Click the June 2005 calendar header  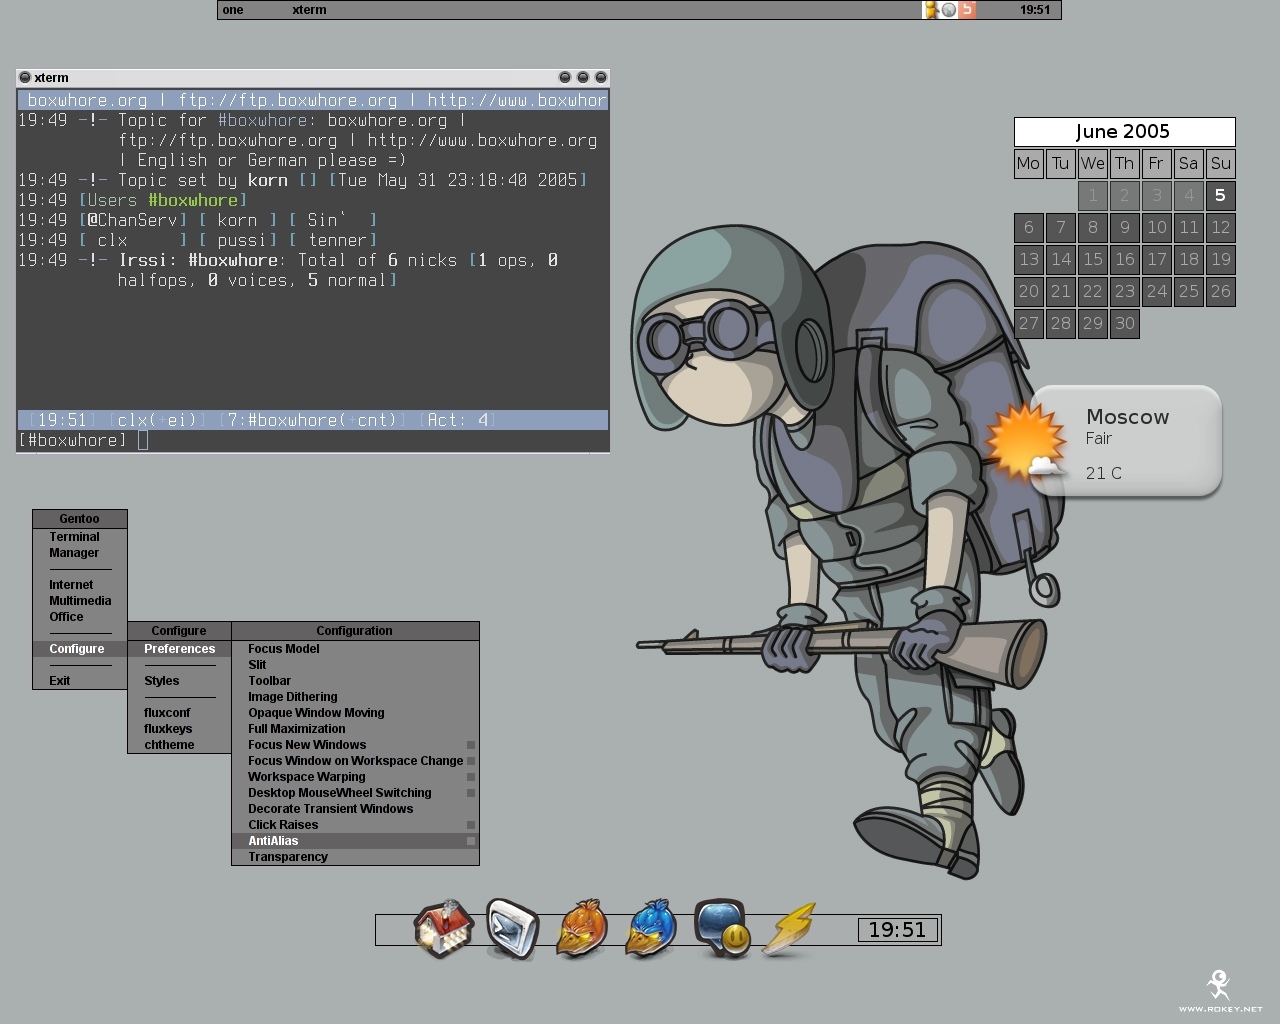pos(1124,132)
